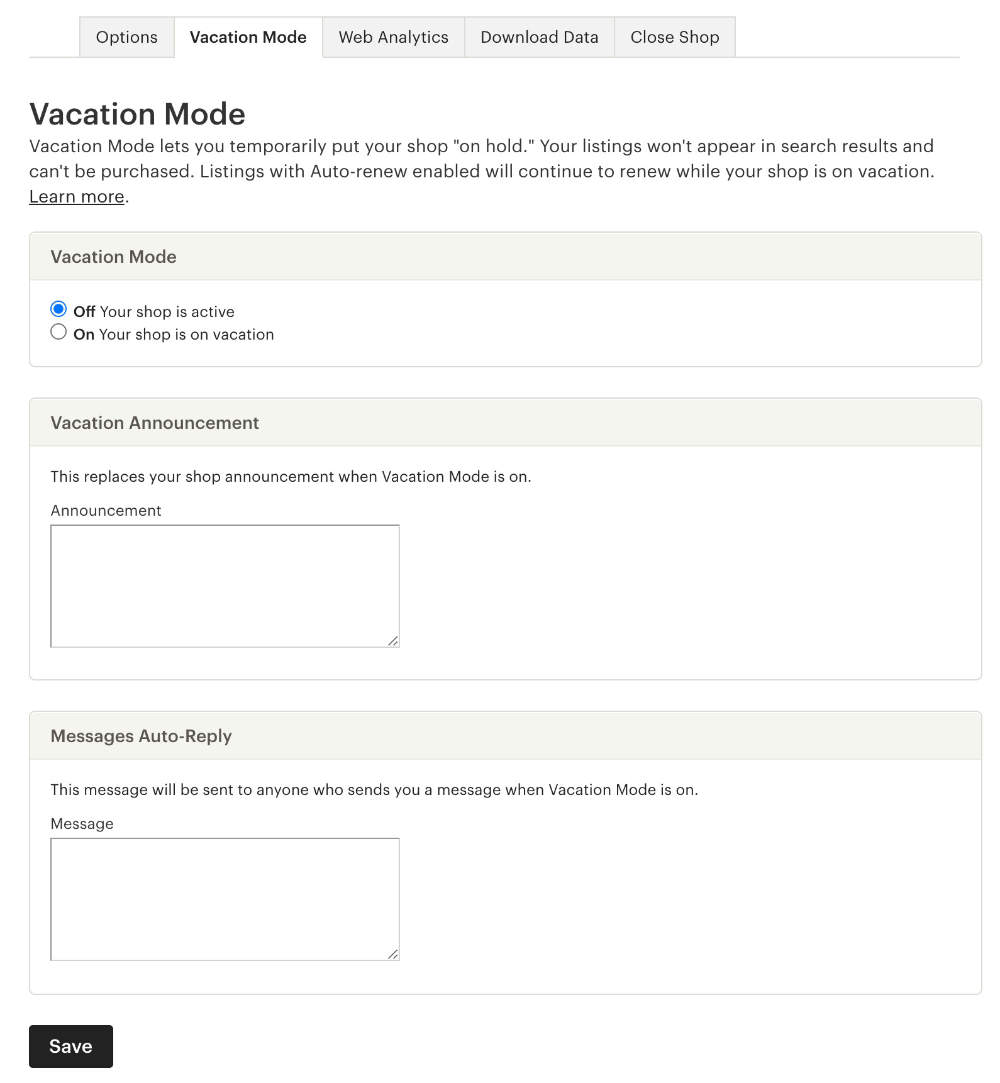Switch to the Options tab
This screenshot has height=1083, width=1000.
click(126, 37)
